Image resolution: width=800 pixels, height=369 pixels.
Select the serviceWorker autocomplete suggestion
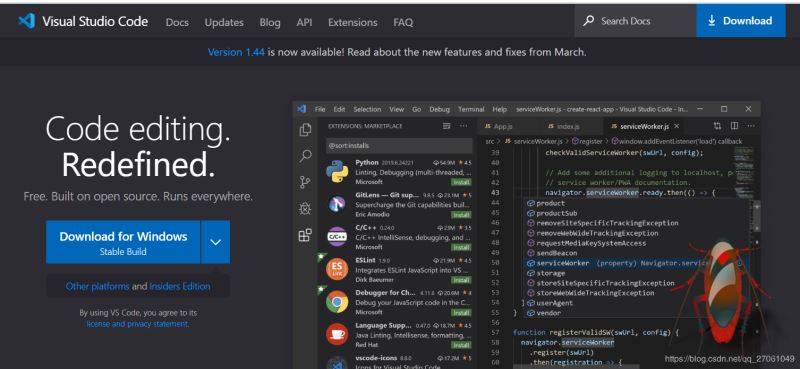point(638,263)
